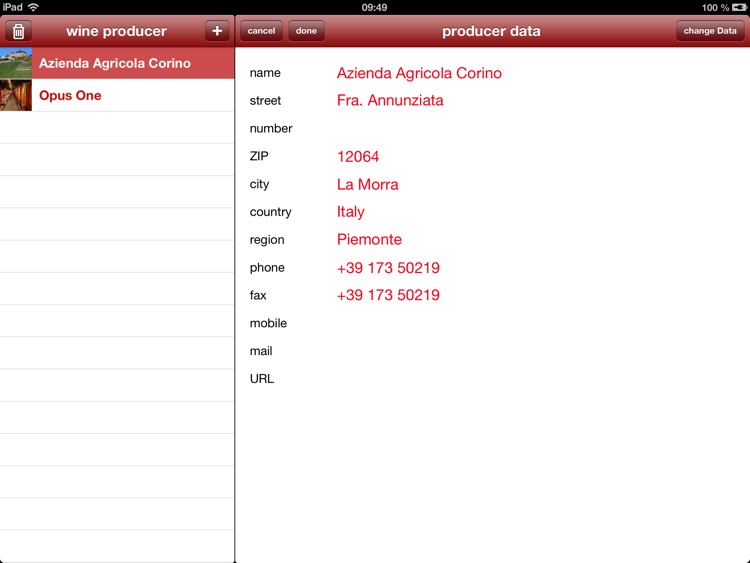The image size is (750, 563).
Task: Tap the cancel button
Action: click(x=261, y=31)
